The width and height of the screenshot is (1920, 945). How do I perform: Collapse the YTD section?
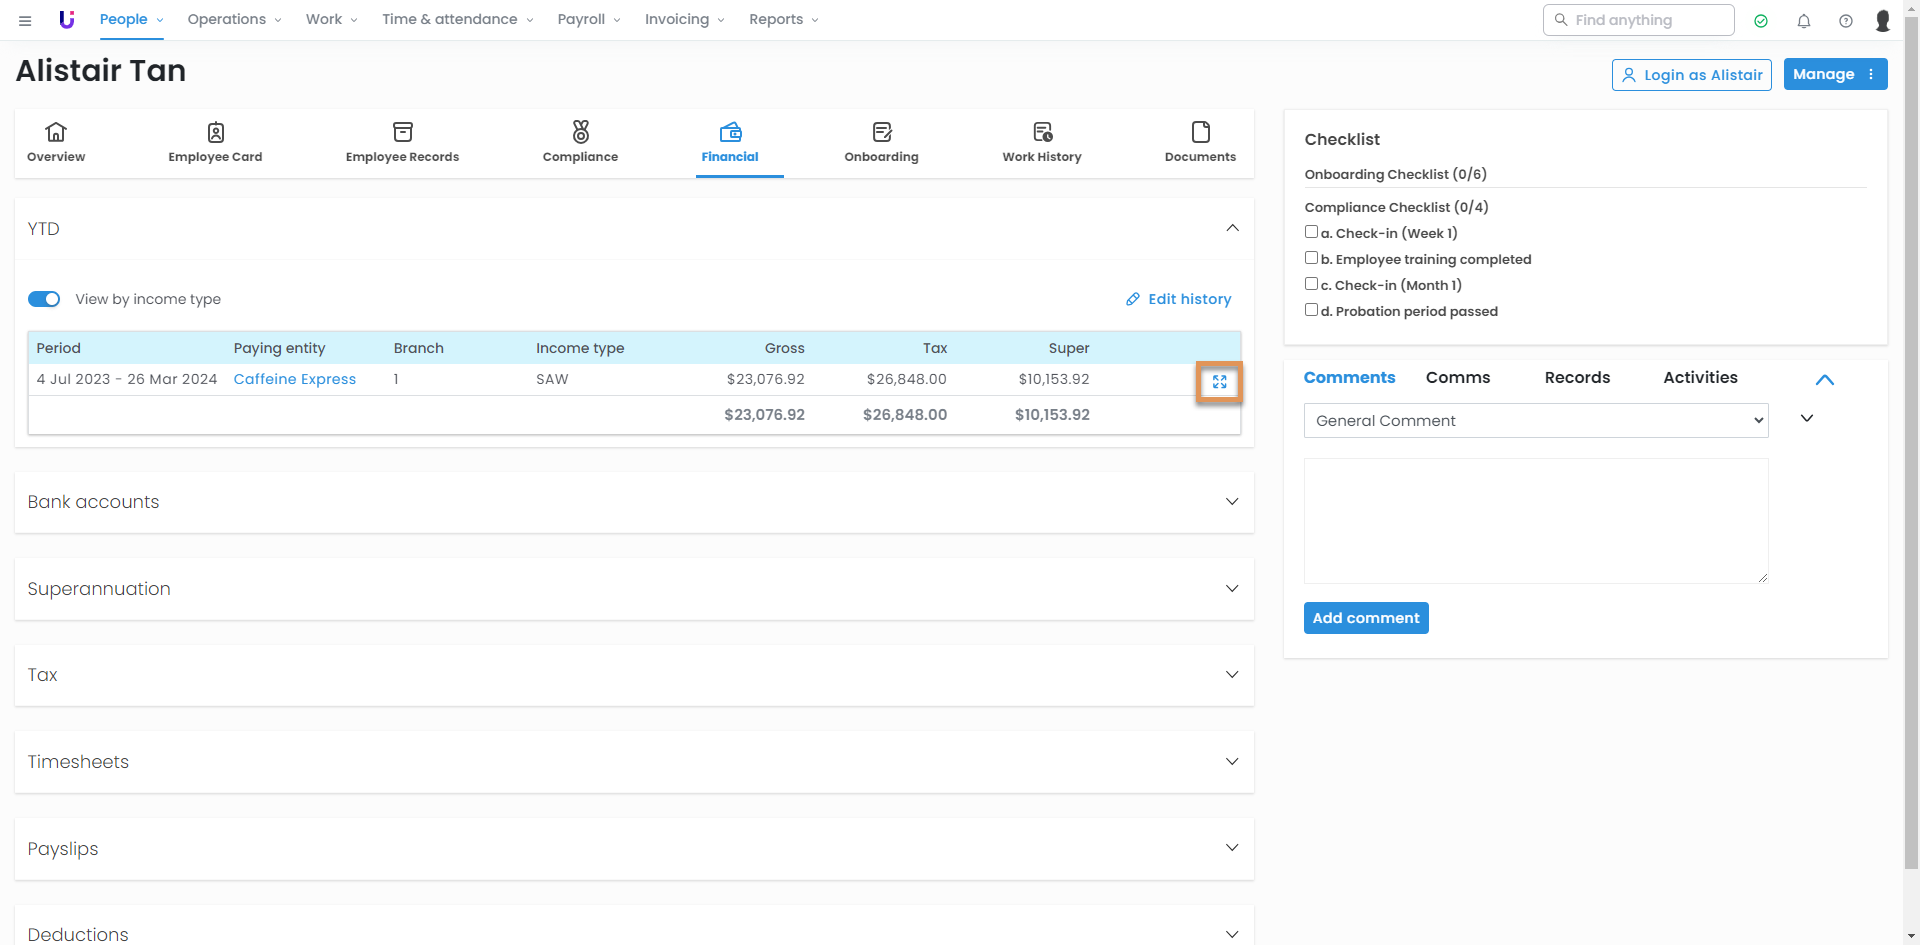[x=1232, y=228]
